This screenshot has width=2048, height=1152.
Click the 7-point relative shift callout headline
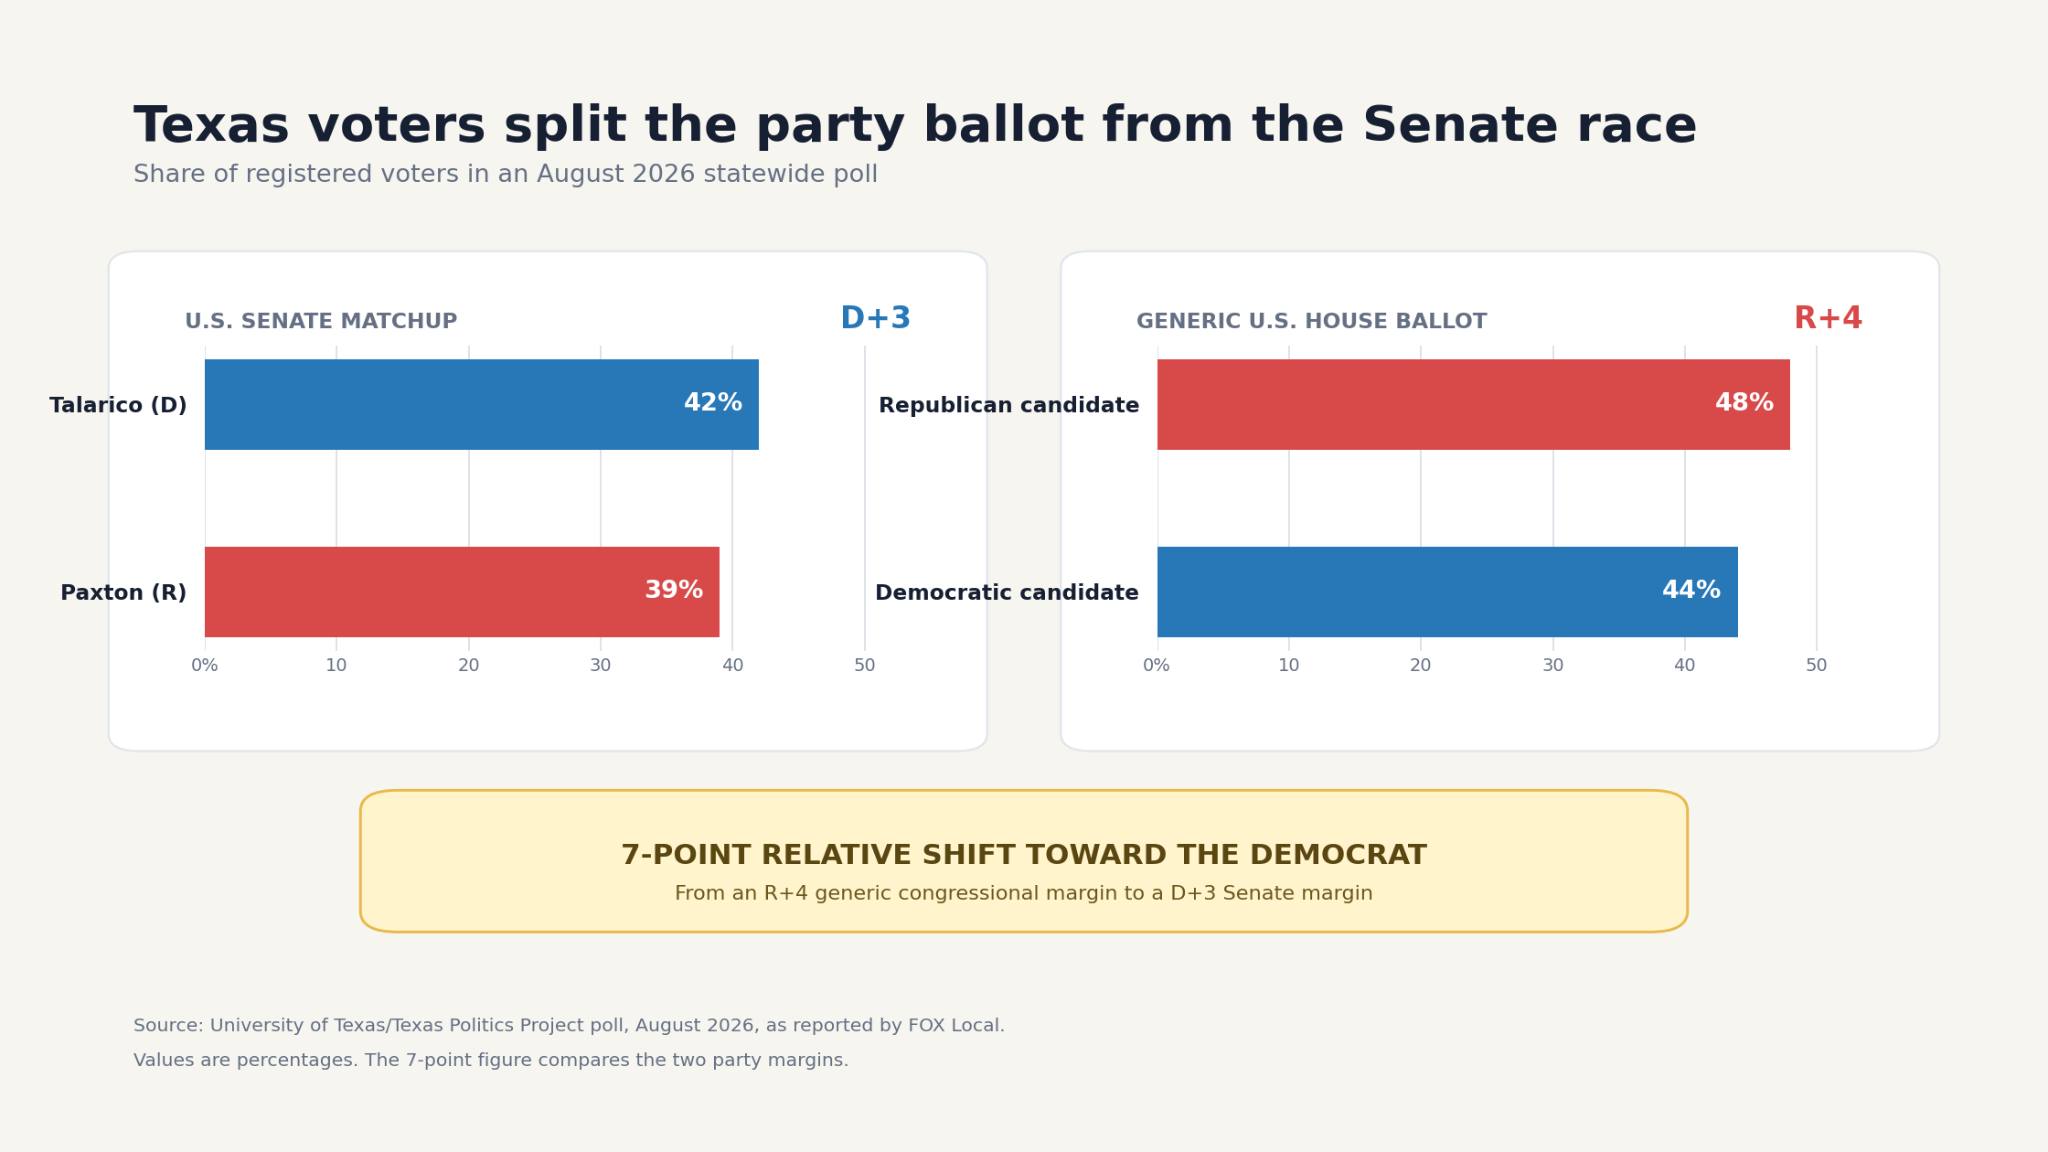click(1024, 855)
